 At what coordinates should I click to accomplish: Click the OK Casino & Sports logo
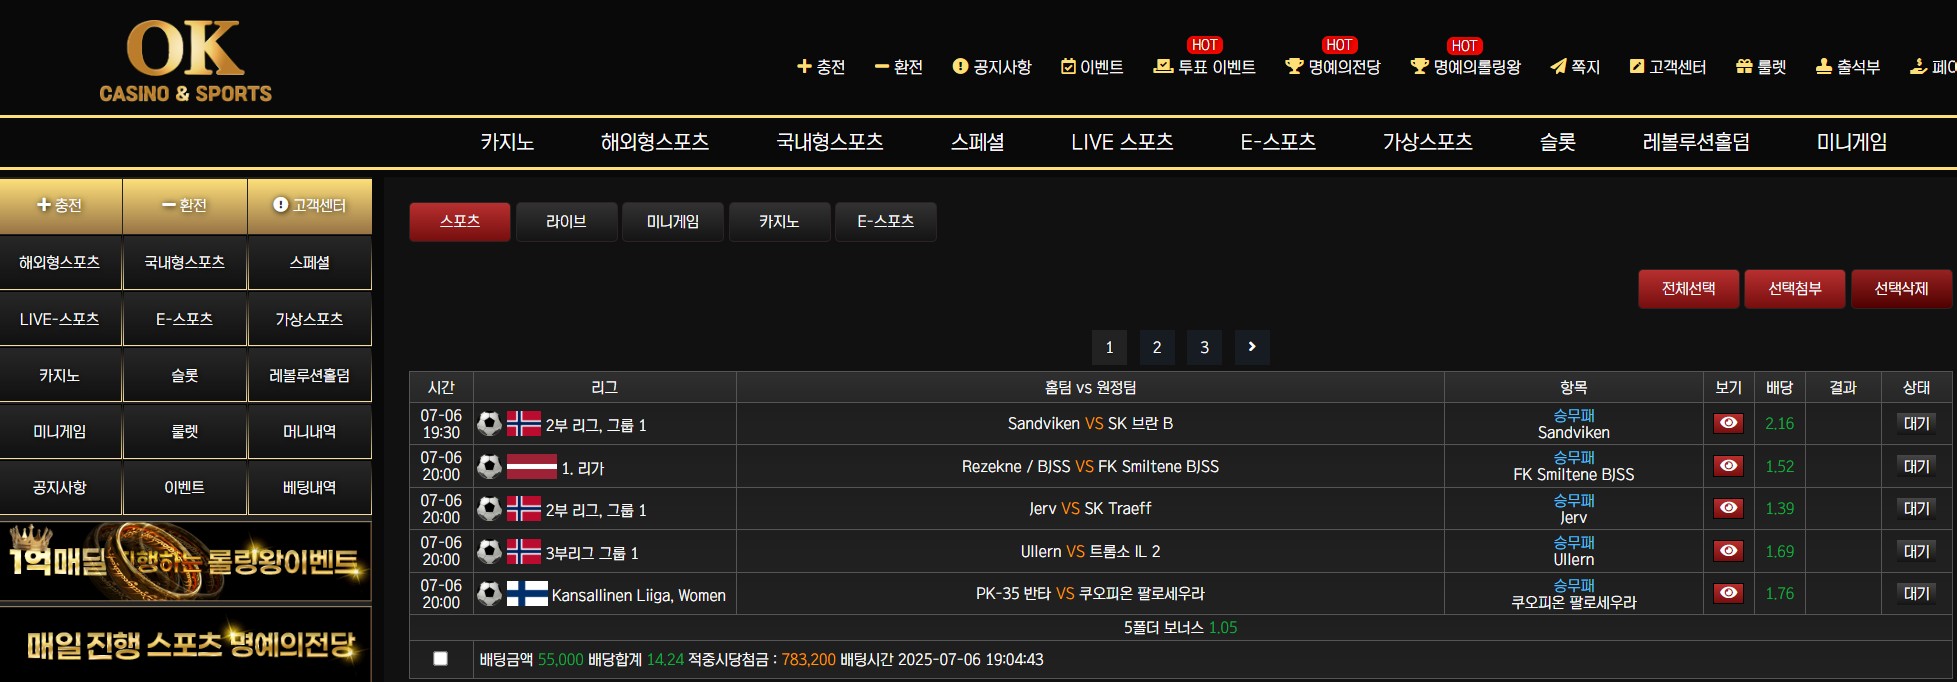pos(185,62)
